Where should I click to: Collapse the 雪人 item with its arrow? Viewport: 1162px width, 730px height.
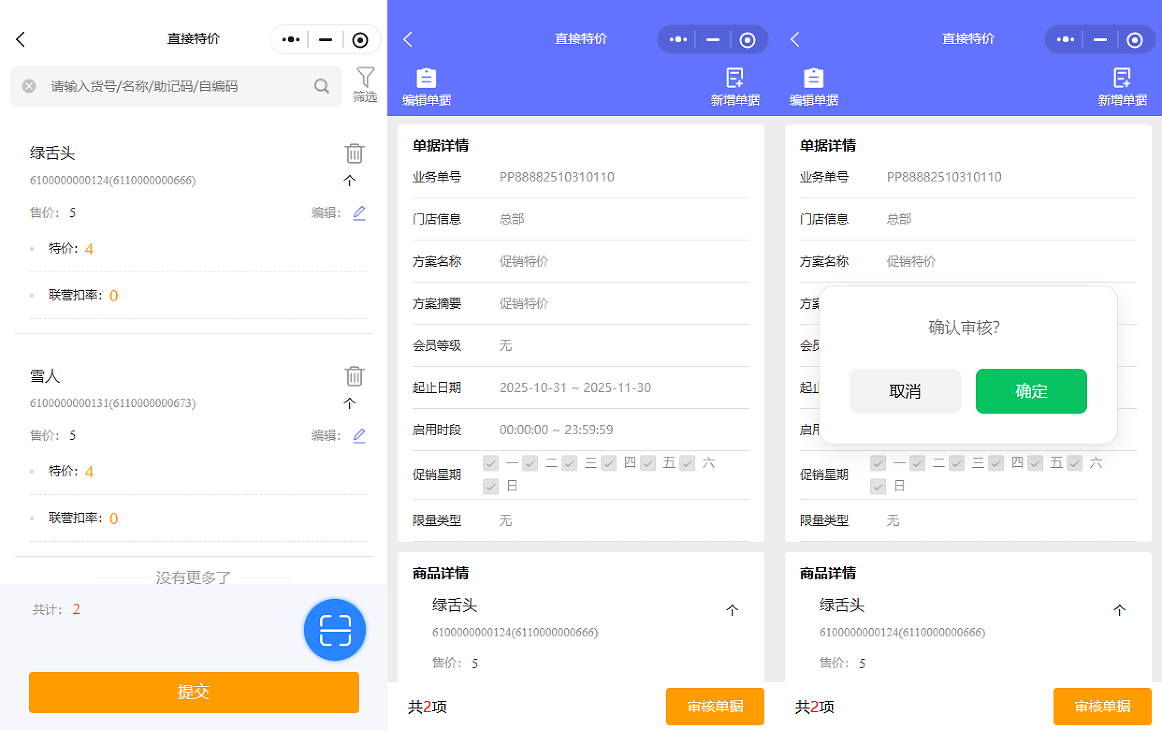pyautogui.click(x=349, y=403)
